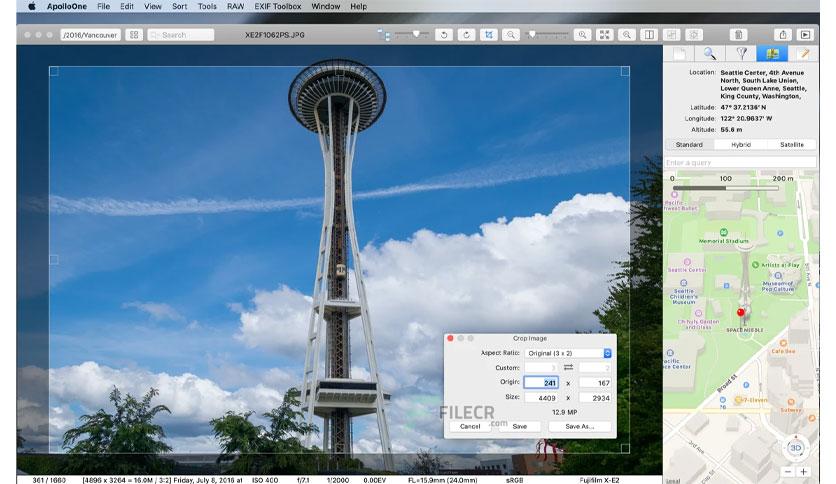Swap custom ratio values with arrows icon
This screenshot has width=836, height=484.
pos(568,367)
